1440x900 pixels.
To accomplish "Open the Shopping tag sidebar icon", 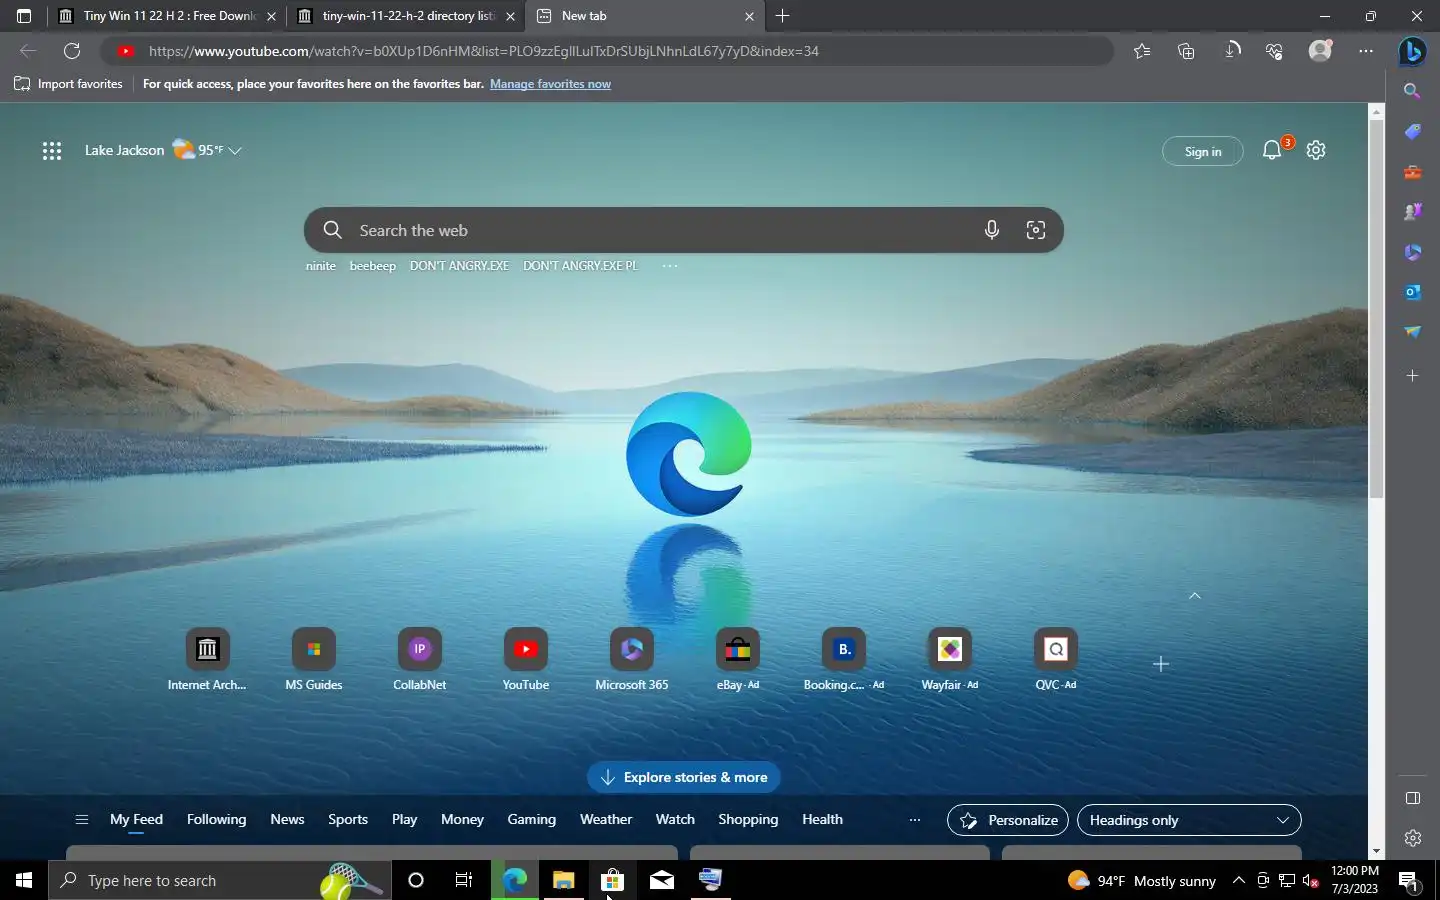I will (1412, 132).
